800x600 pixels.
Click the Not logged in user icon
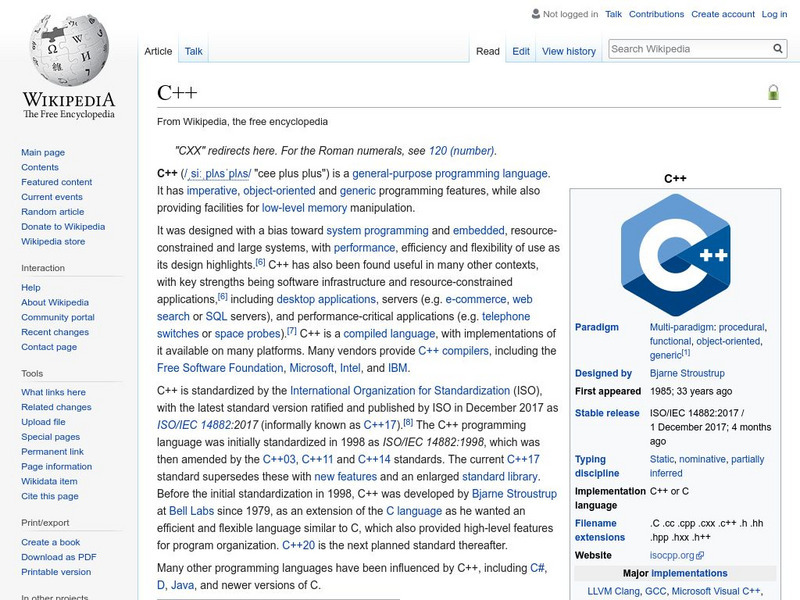536,14
